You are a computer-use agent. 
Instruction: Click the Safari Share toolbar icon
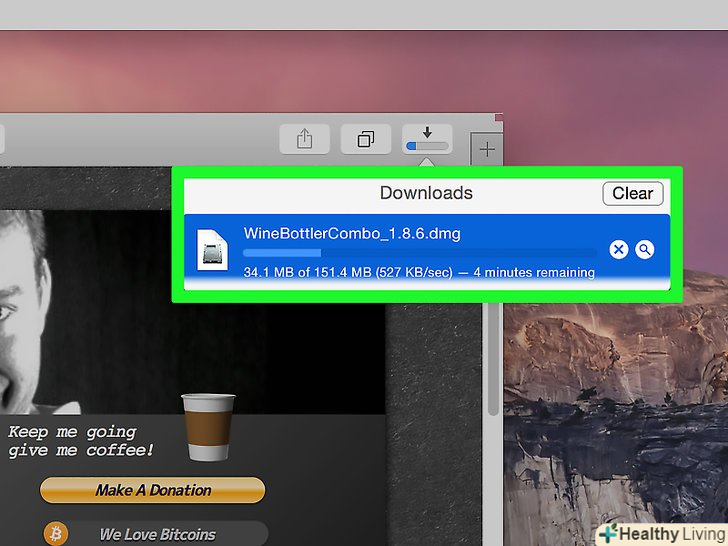tap(305, 139)
